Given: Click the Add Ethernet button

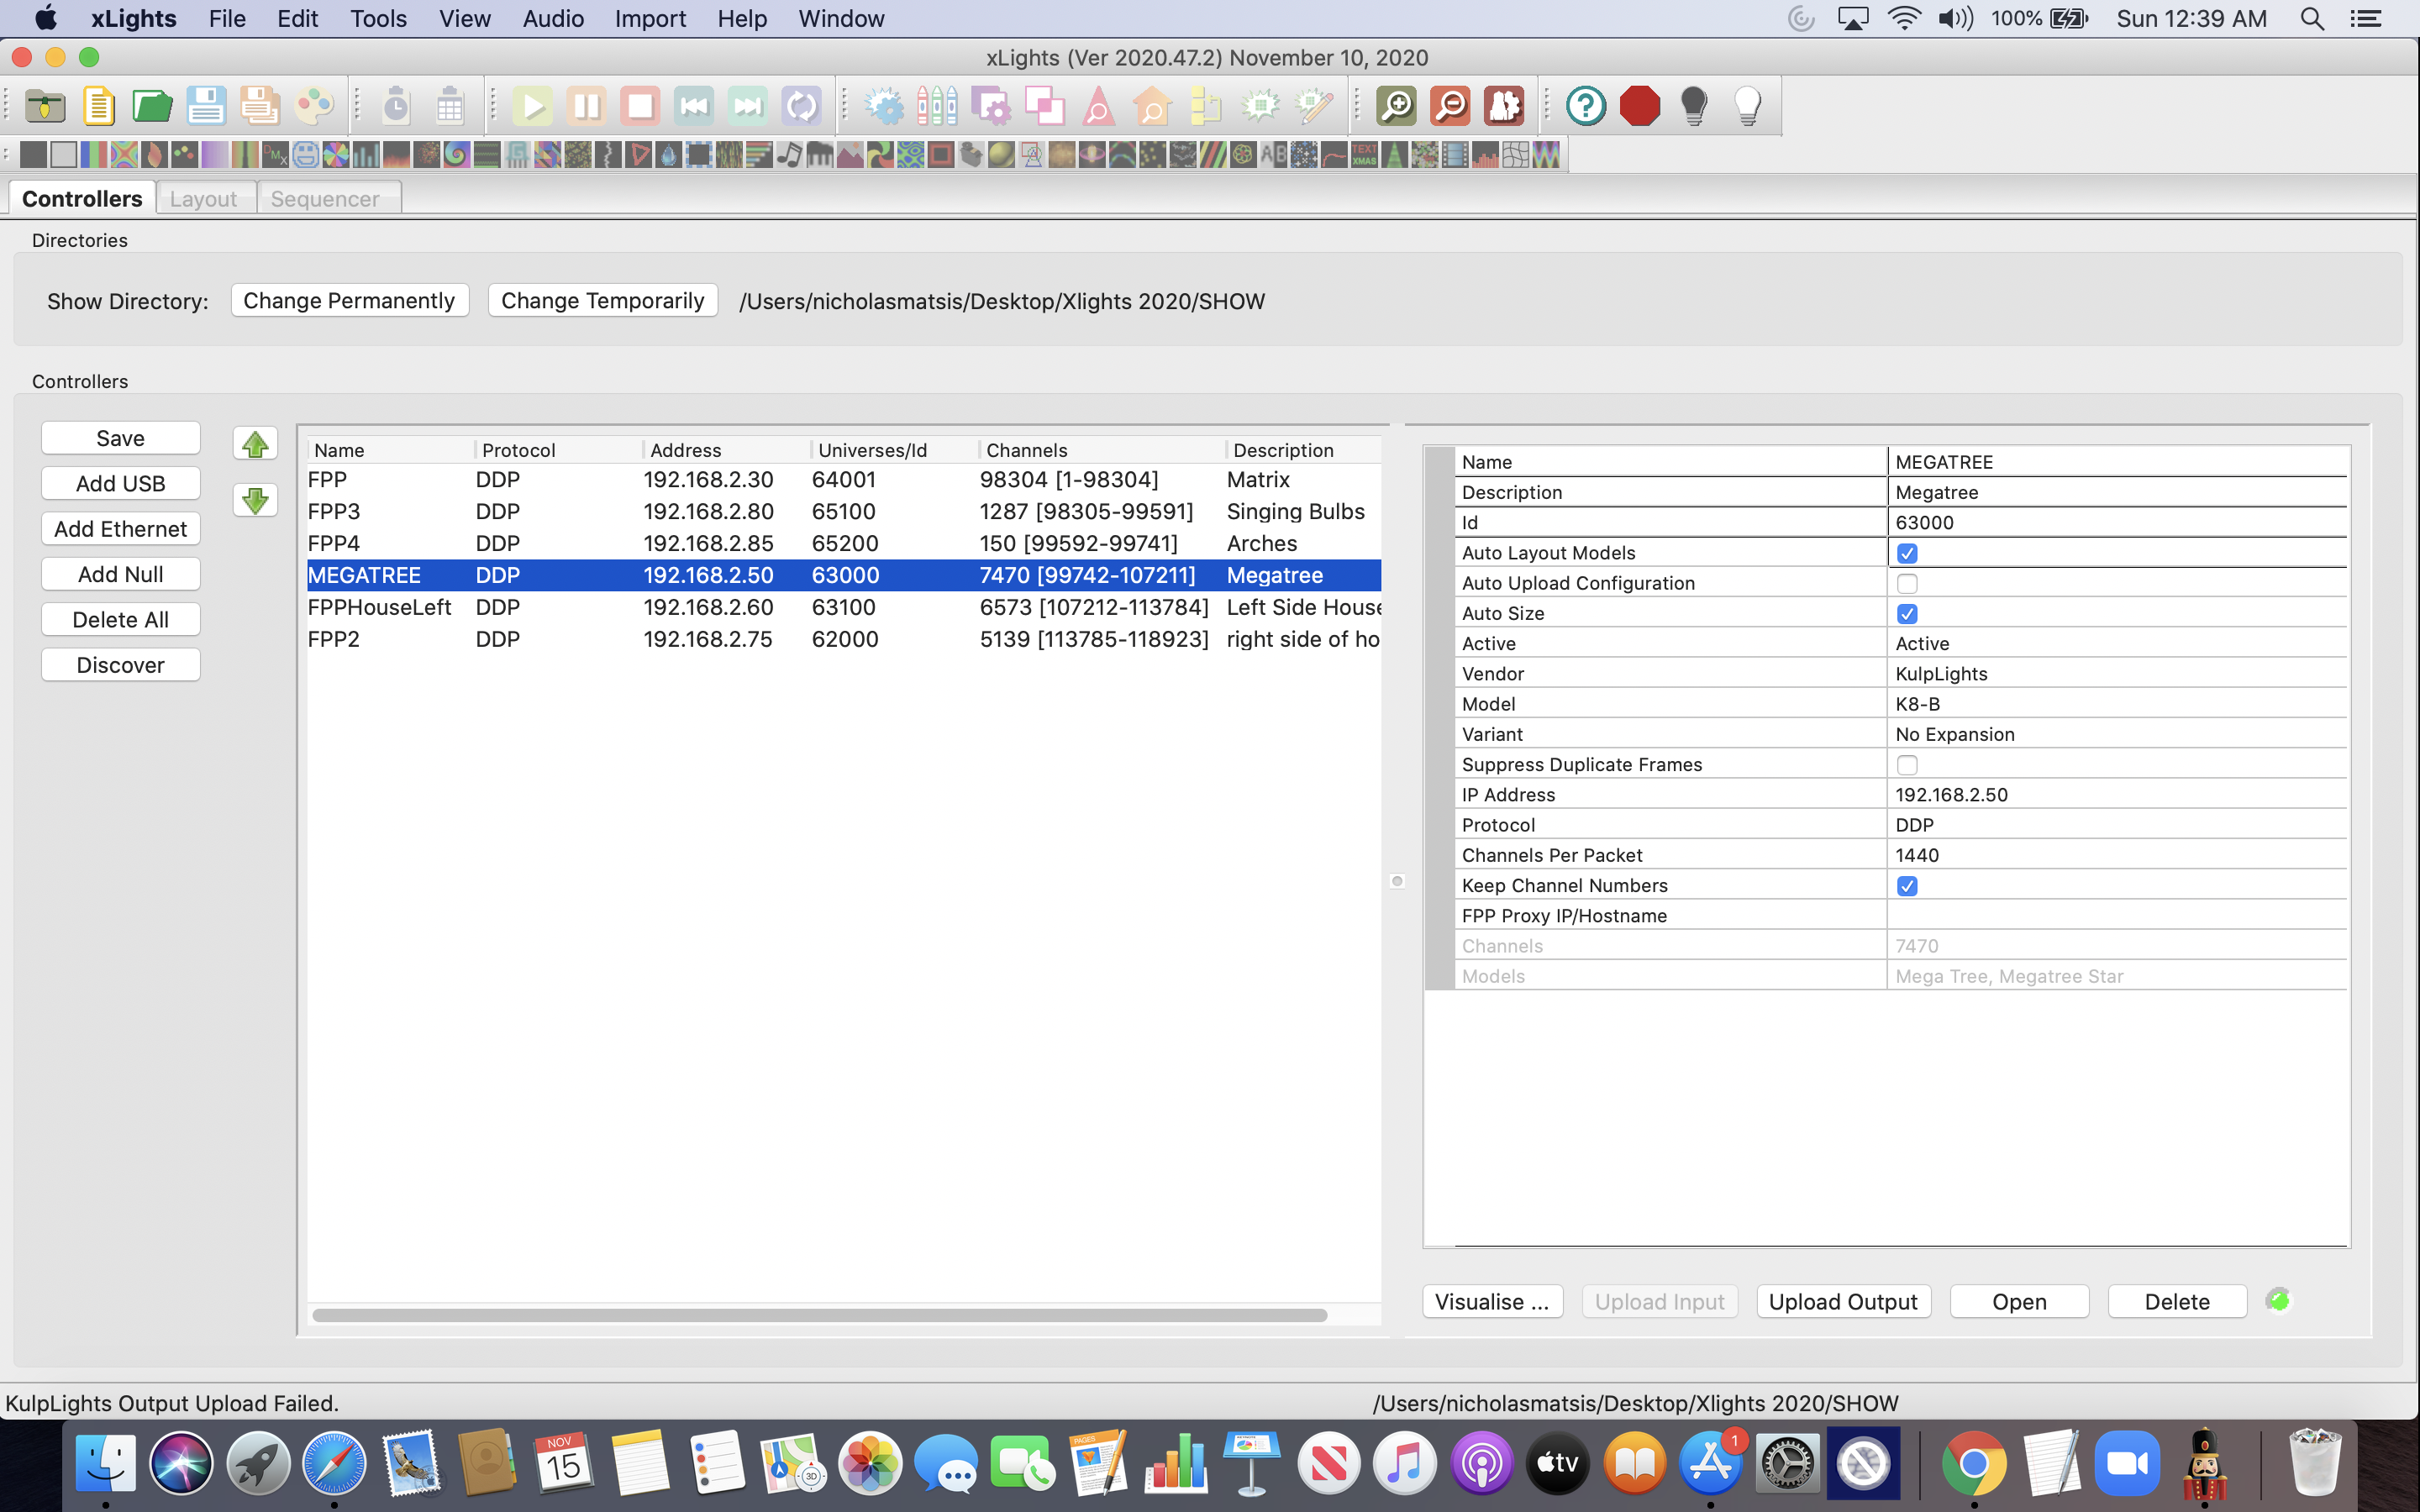Looking at the screenshot, I should pos(120,529).
